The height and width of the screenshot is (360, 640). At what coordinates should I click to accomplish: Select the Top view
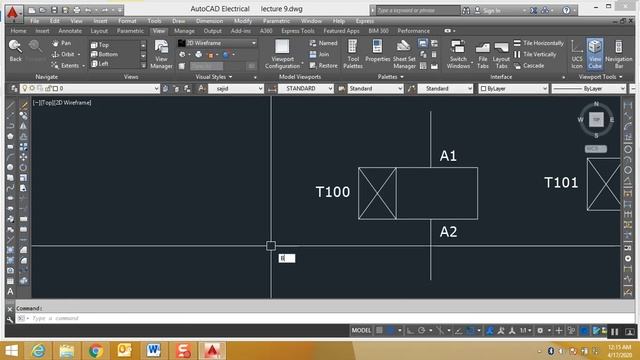[100, 45]
